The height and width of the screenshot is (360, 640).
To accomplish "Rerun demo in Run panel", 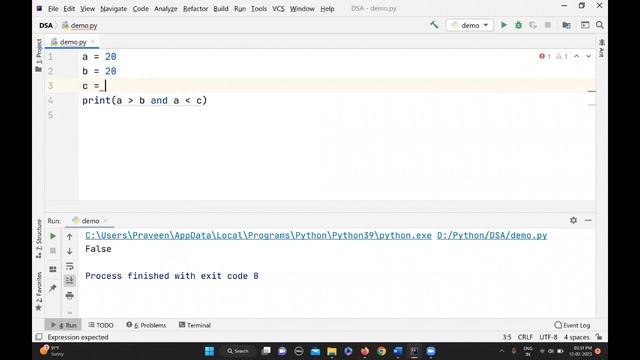I will [53, 236].
